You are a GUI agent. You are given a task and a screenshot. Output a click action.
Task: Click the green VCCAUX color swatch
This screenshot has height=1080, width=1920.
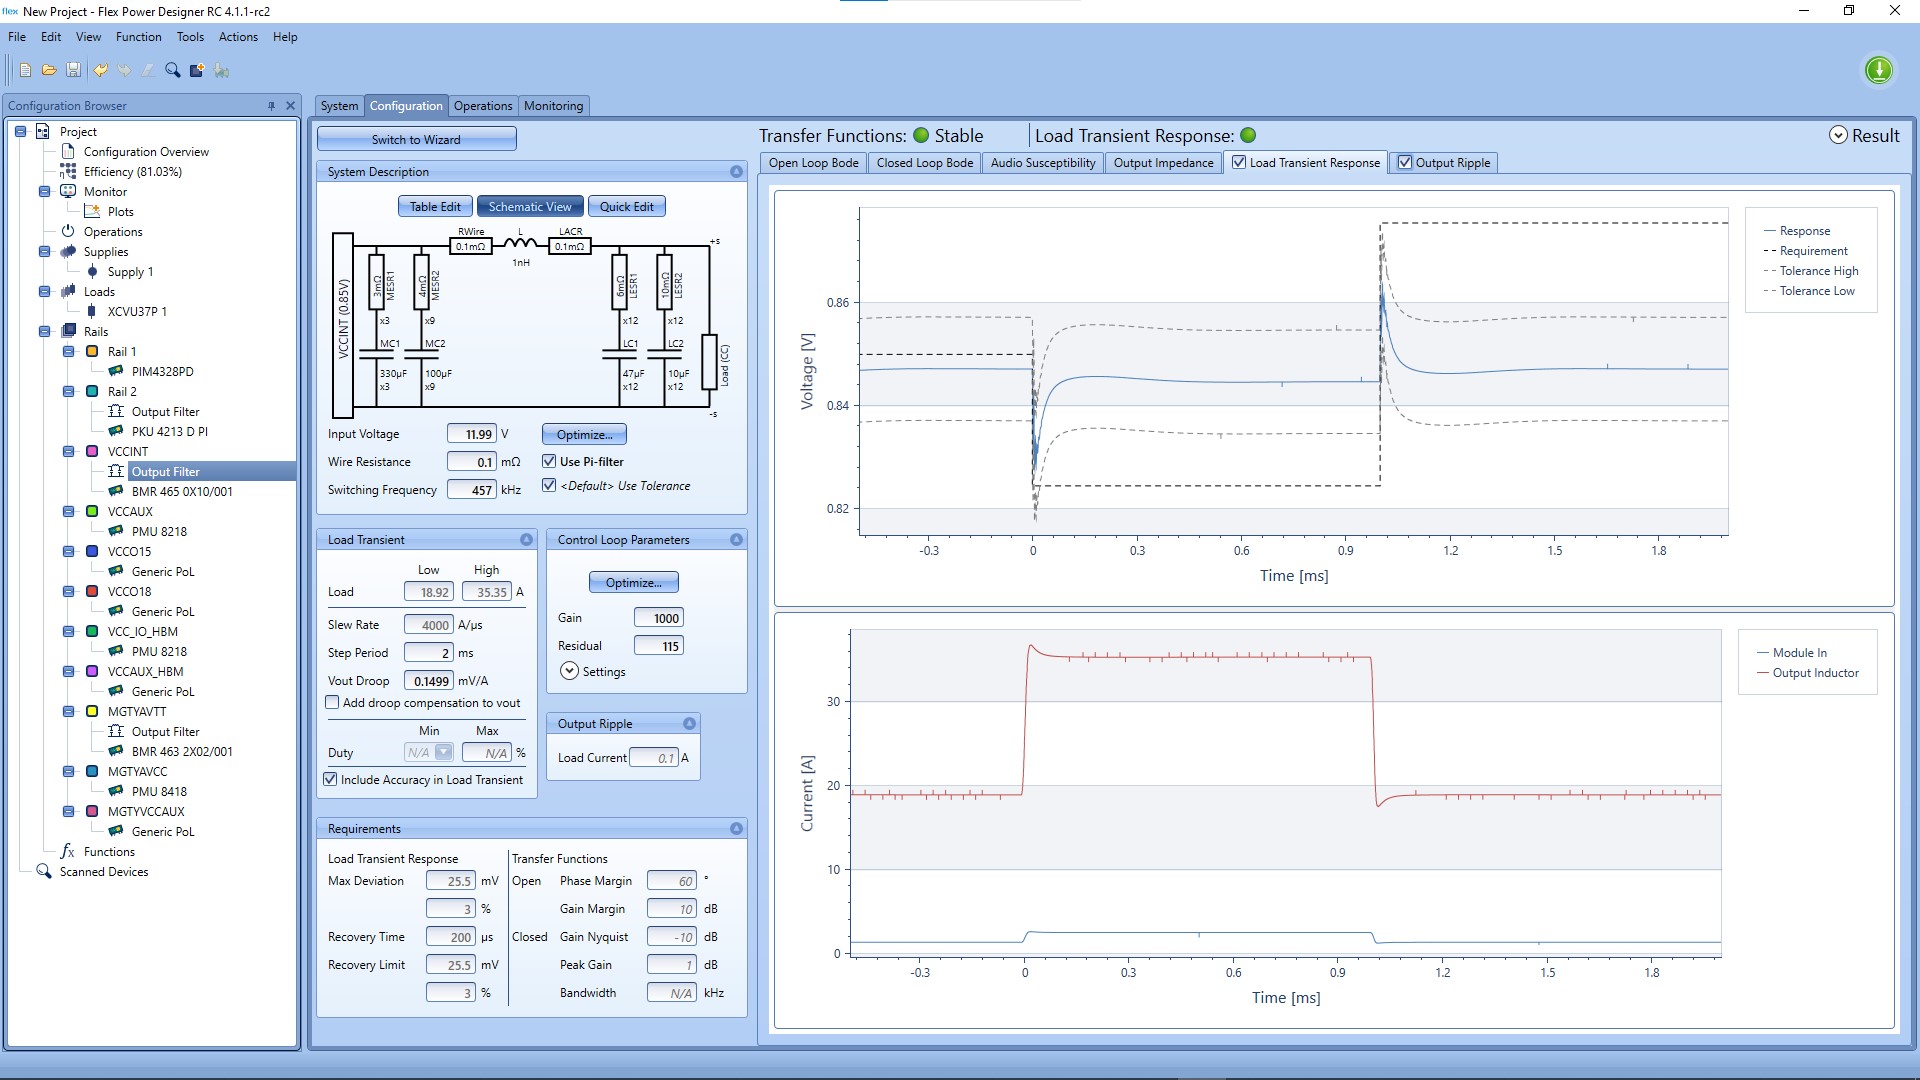92,511
